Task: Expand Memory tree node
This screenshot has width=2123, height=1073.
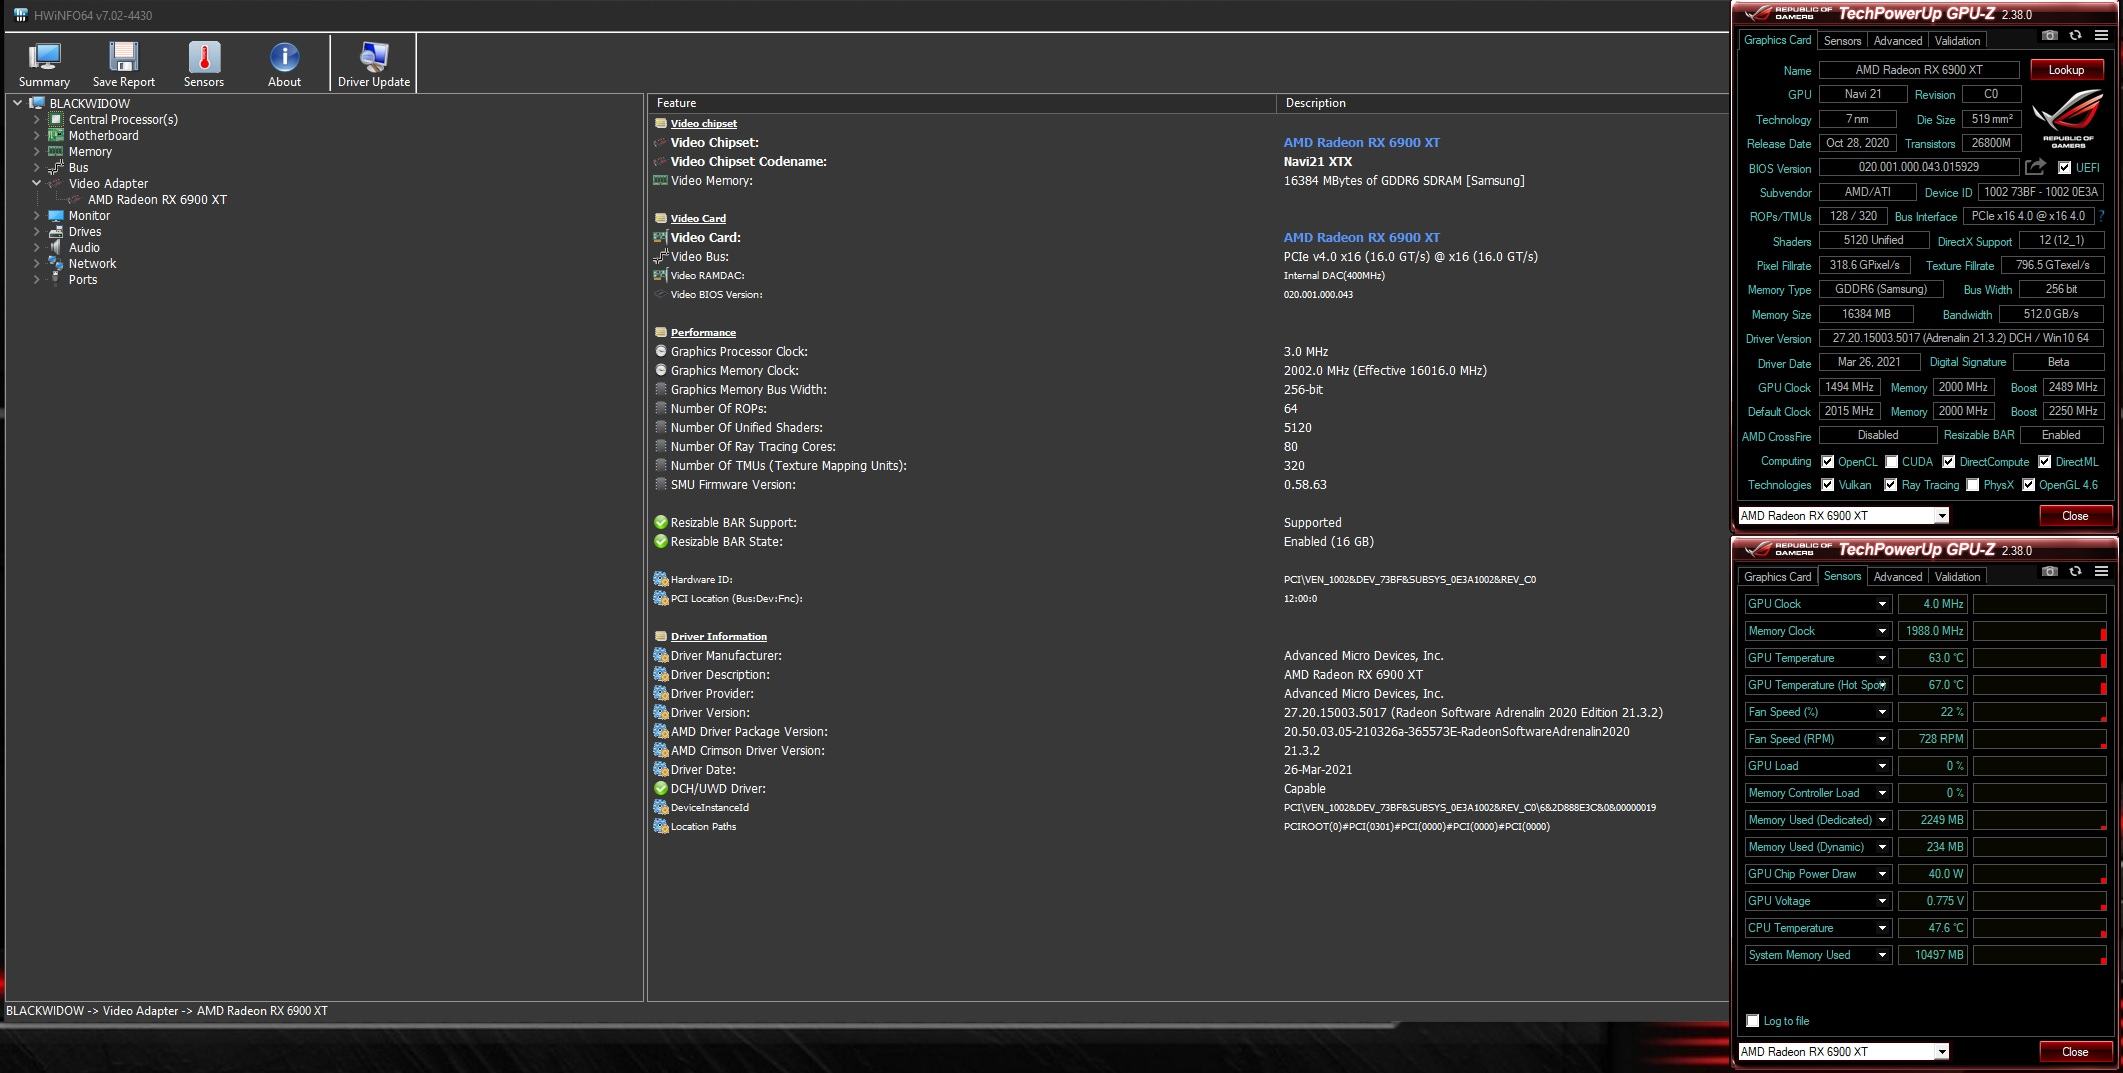Action: (x=37, y=151)
